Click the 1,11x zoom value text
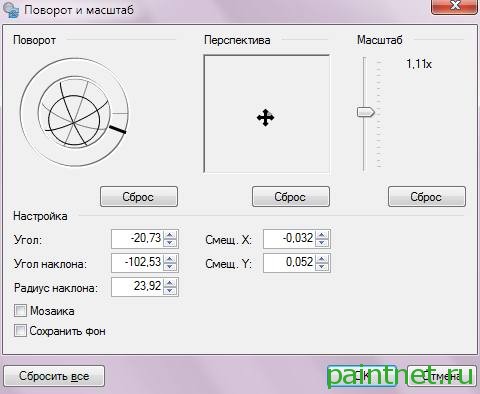This screenshot has height=394, width=480. click(x=419, y=64)
